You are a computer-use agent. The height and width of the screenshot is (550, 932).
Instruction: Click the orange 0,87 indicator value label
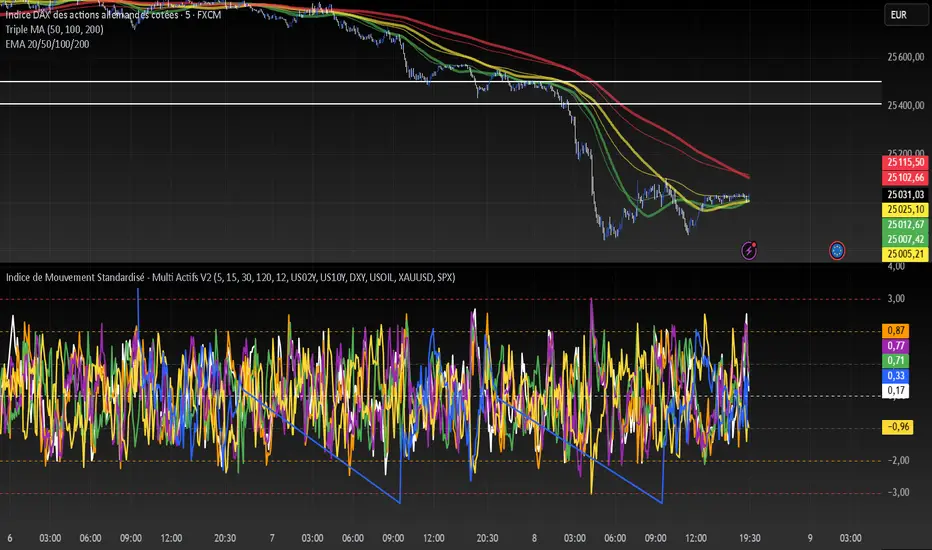pos(896,330)
